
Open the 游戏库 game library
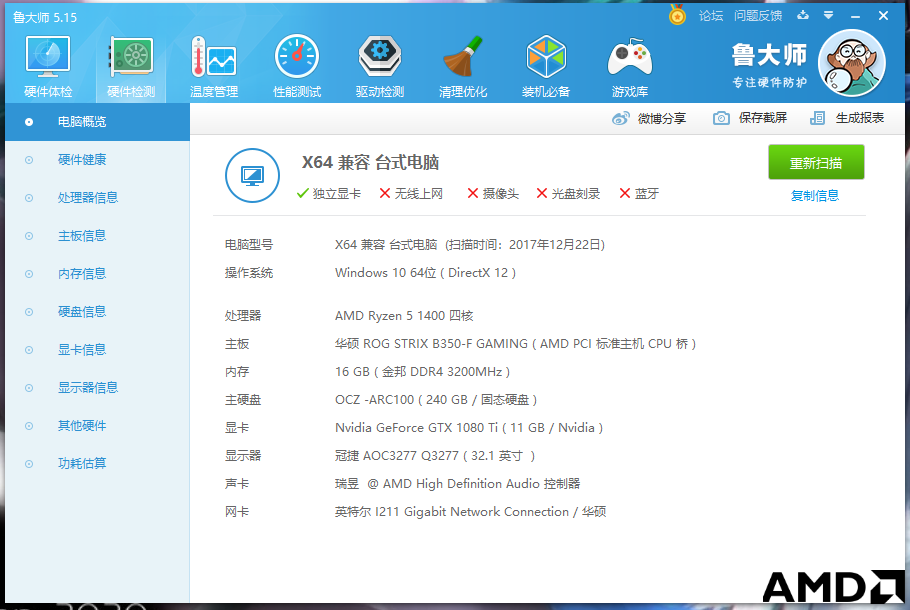click(630, 66)
